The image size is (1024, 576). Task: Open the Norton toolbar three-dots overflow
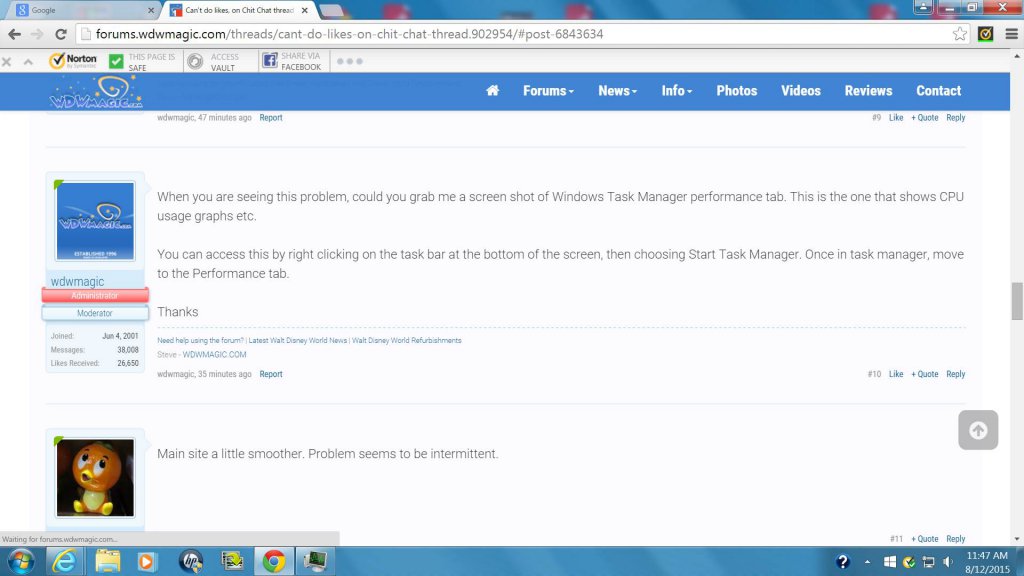pyautogui.click(x=349, y=61)
